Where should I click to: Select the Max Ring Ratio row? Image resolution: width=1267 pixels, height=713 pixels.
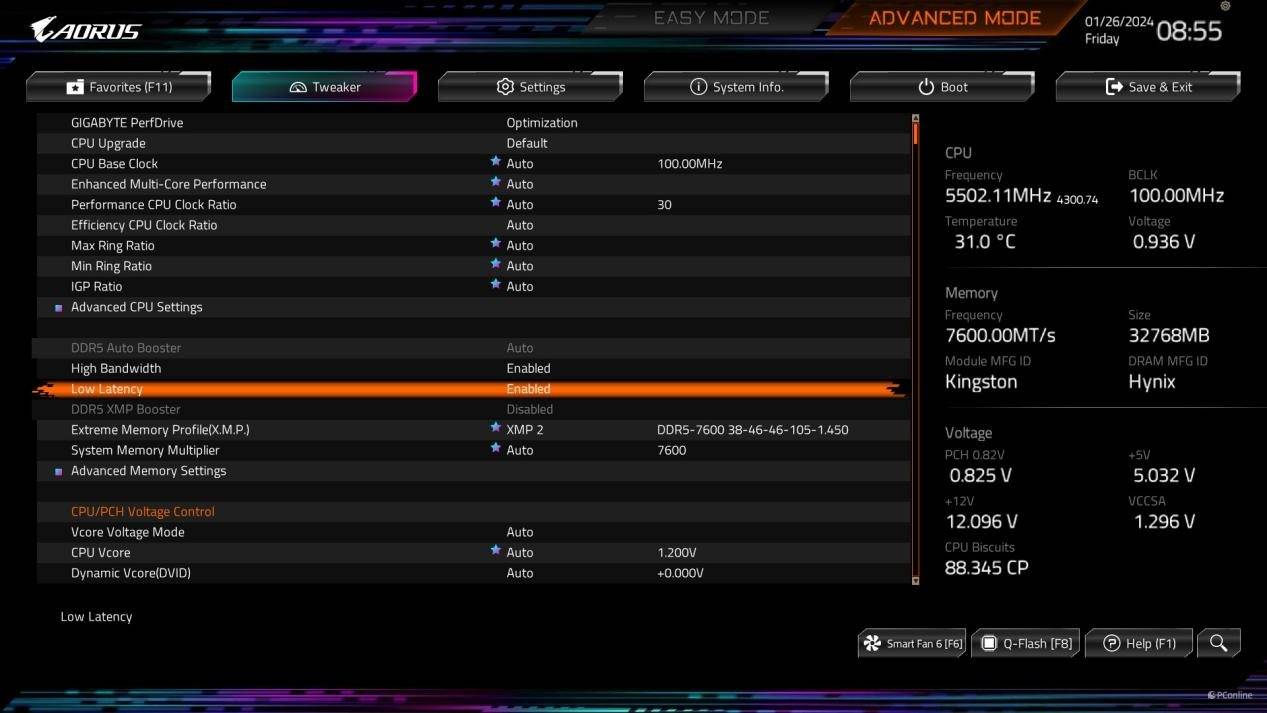(473, 246)
